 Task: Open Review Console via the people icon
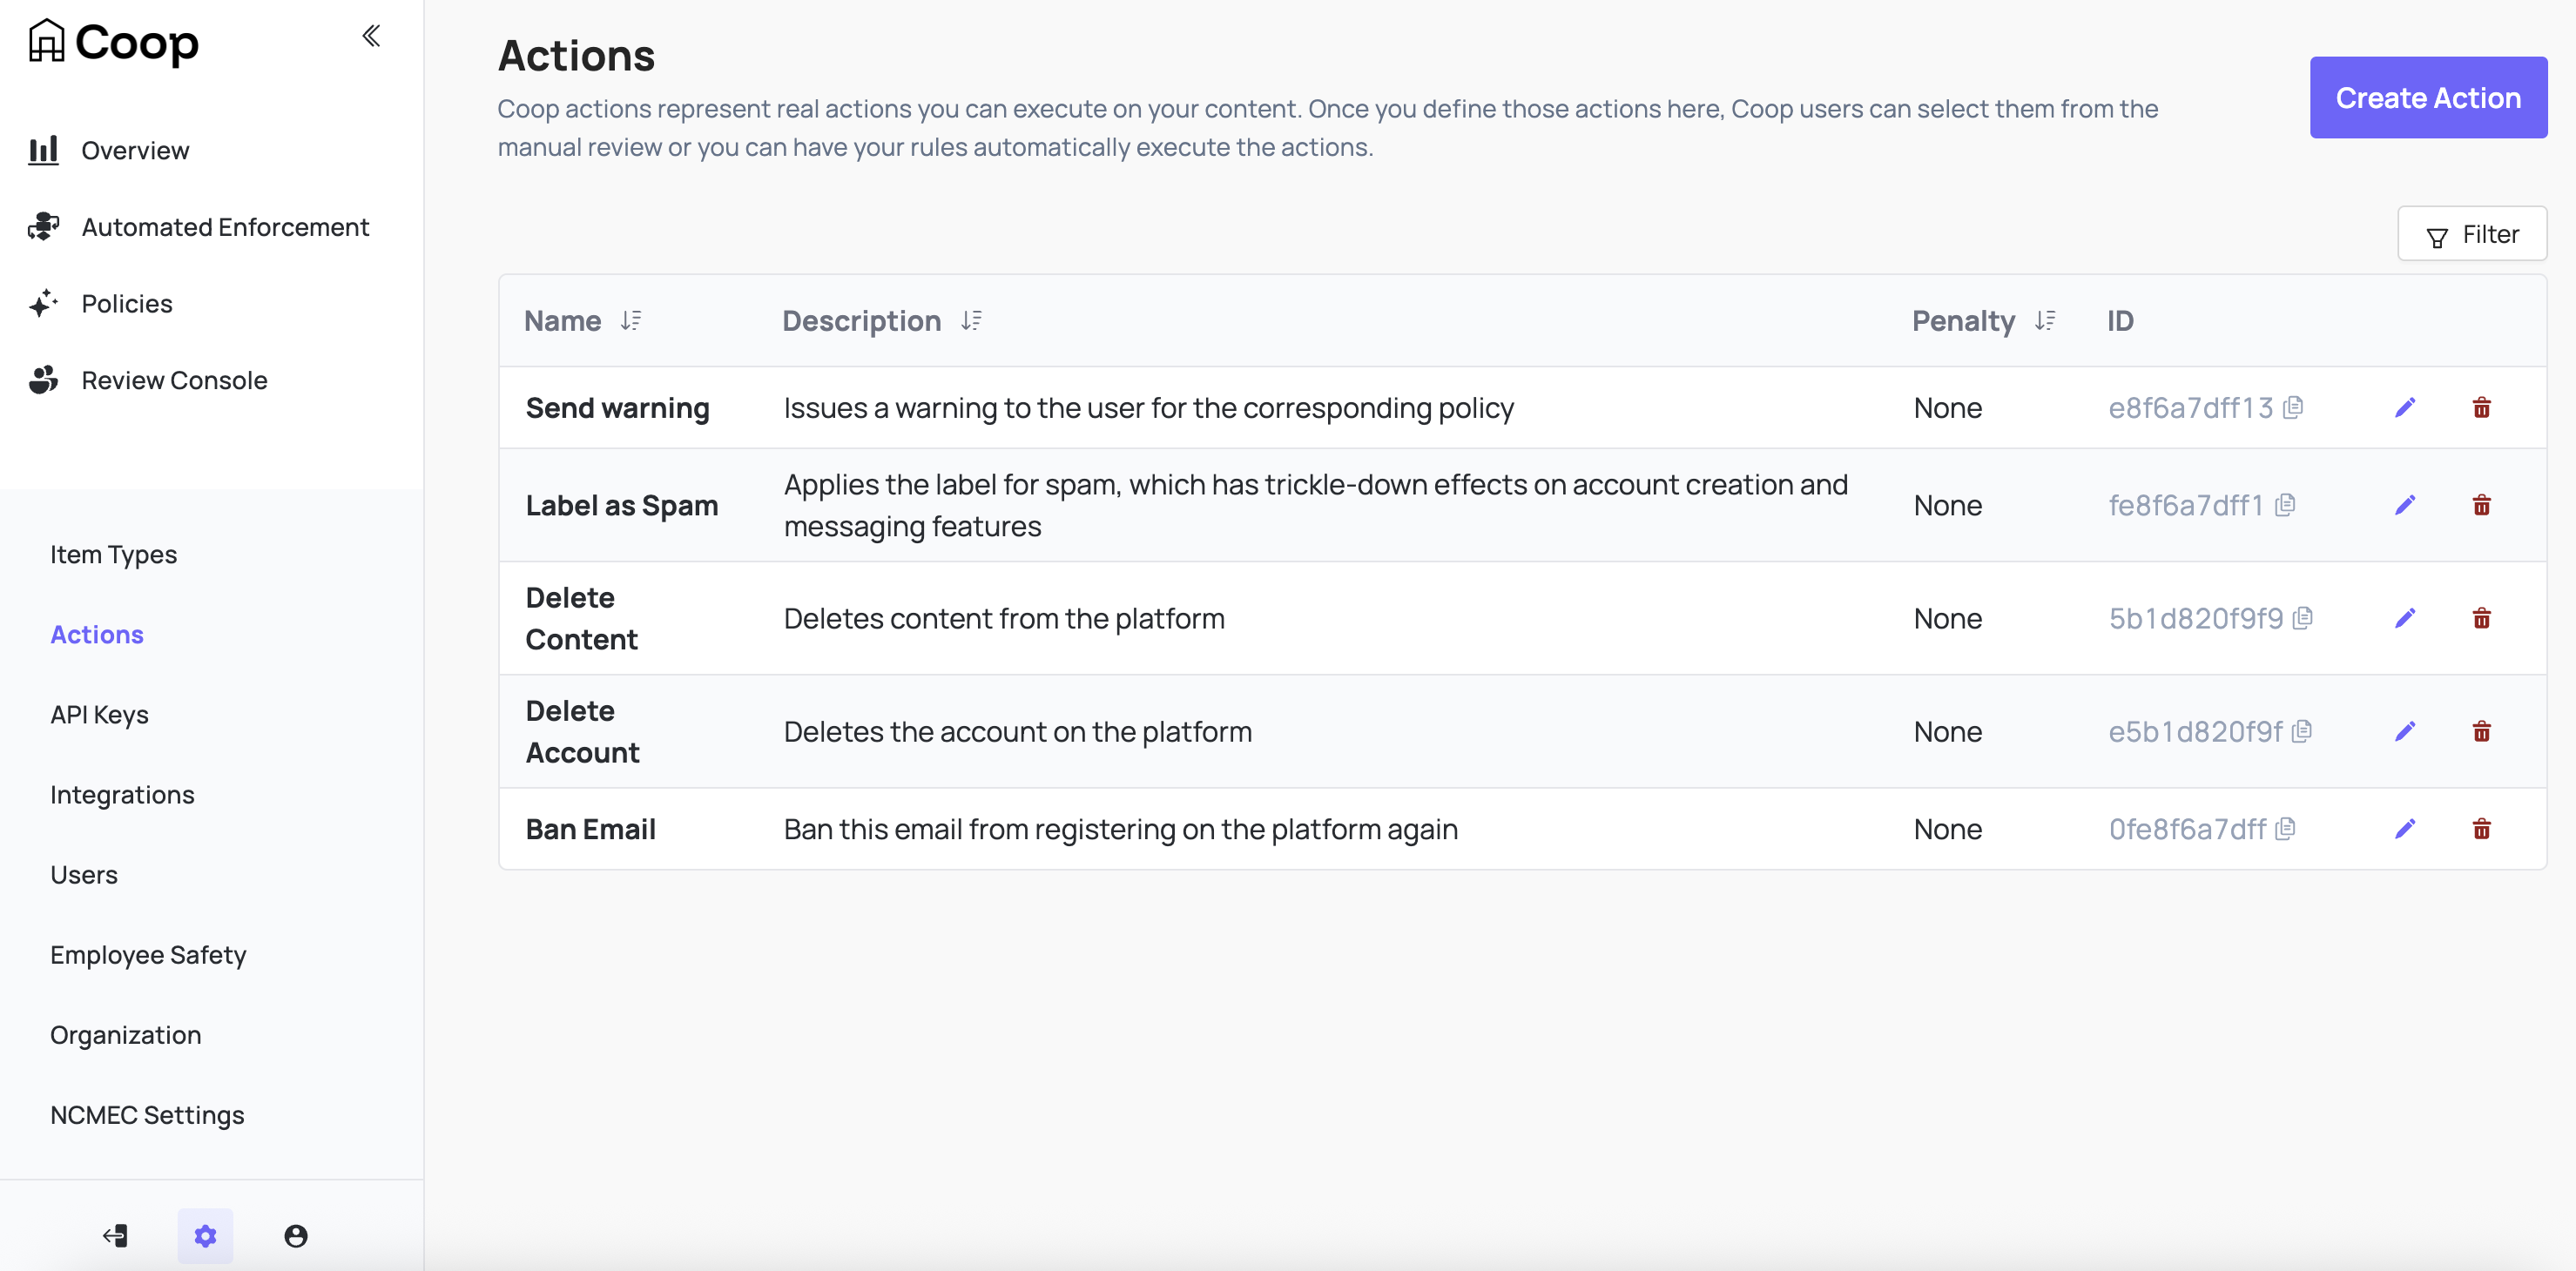point(44,380)
